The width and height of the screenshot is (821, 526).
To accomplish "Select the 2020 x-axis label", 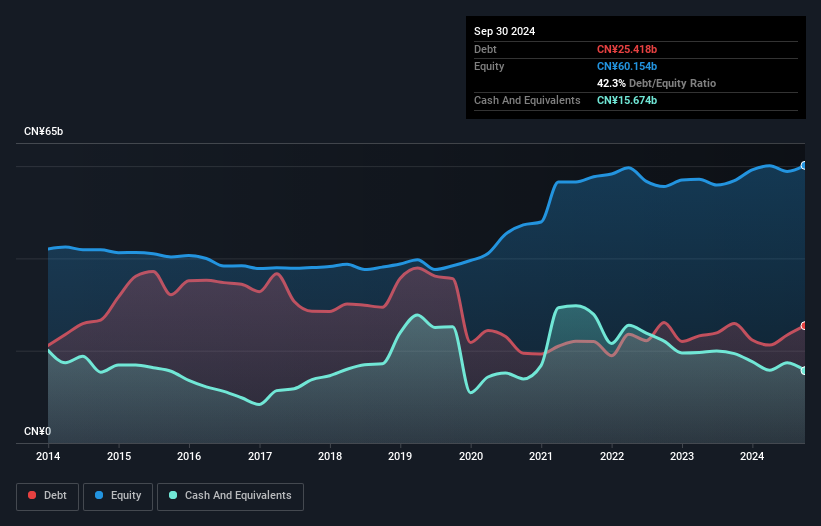I will point(471,457).
